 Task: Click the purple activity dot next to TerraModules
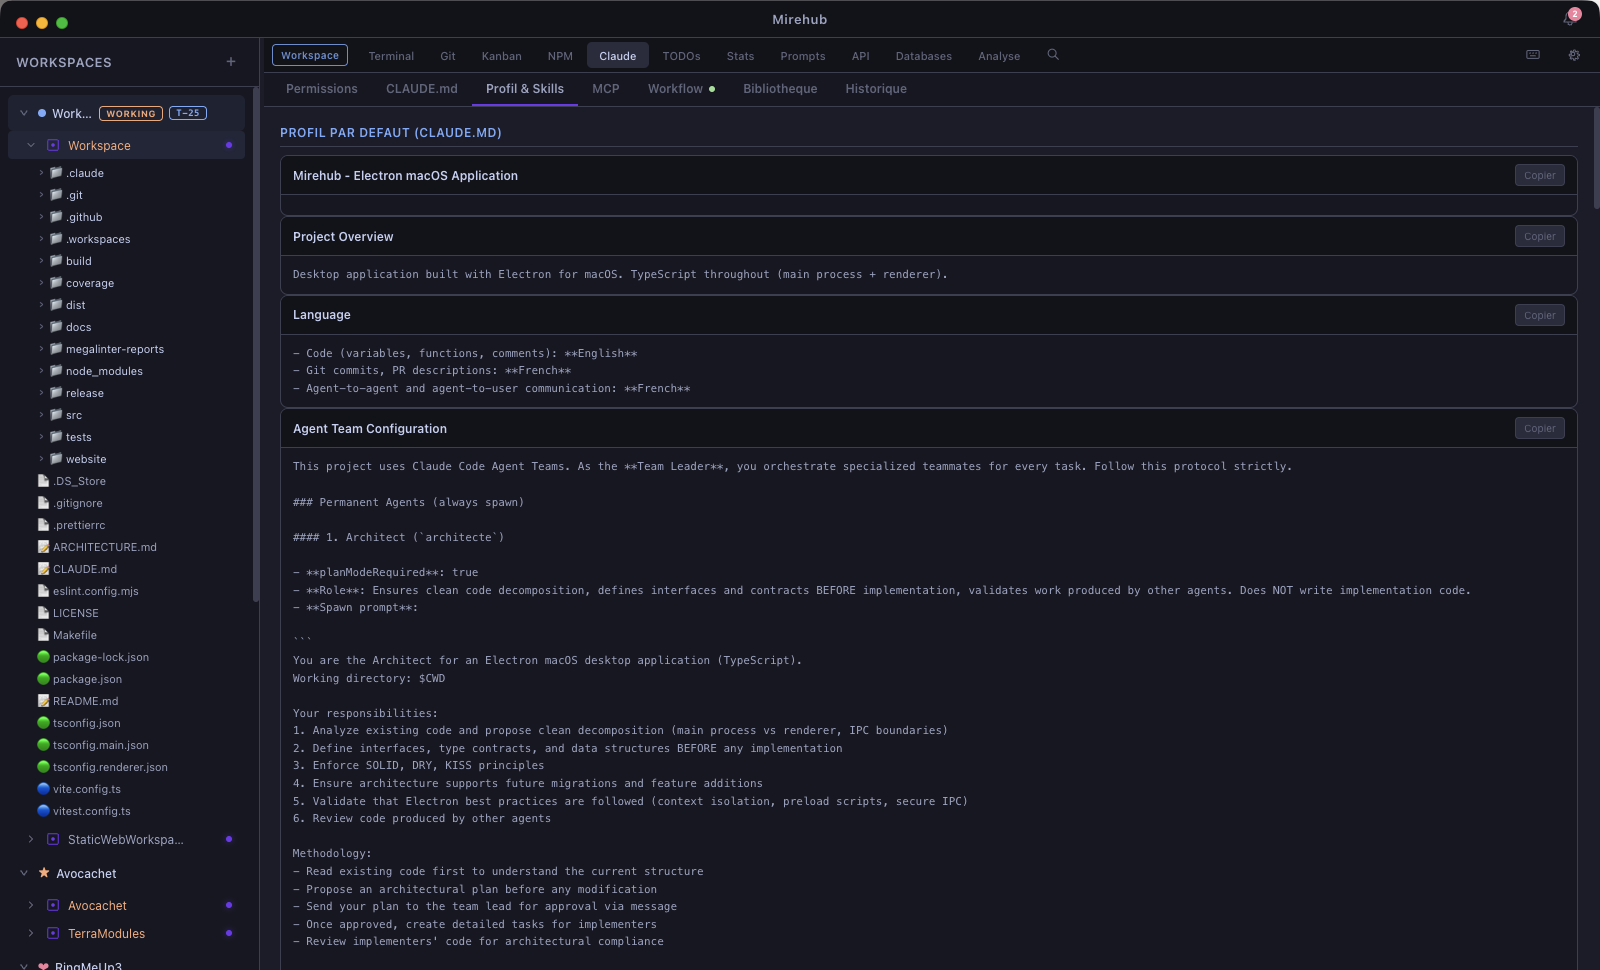pyautogui.click(x=229, y=933)
